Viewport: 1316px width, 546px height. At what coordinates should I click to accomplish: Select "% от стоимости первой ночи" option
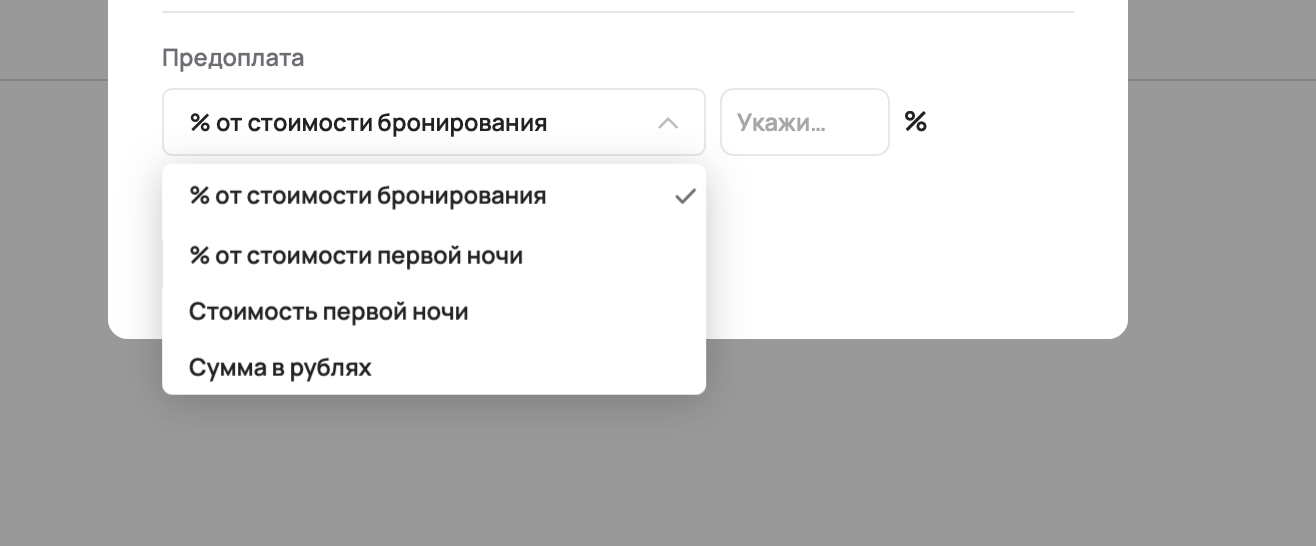point(356,256)
